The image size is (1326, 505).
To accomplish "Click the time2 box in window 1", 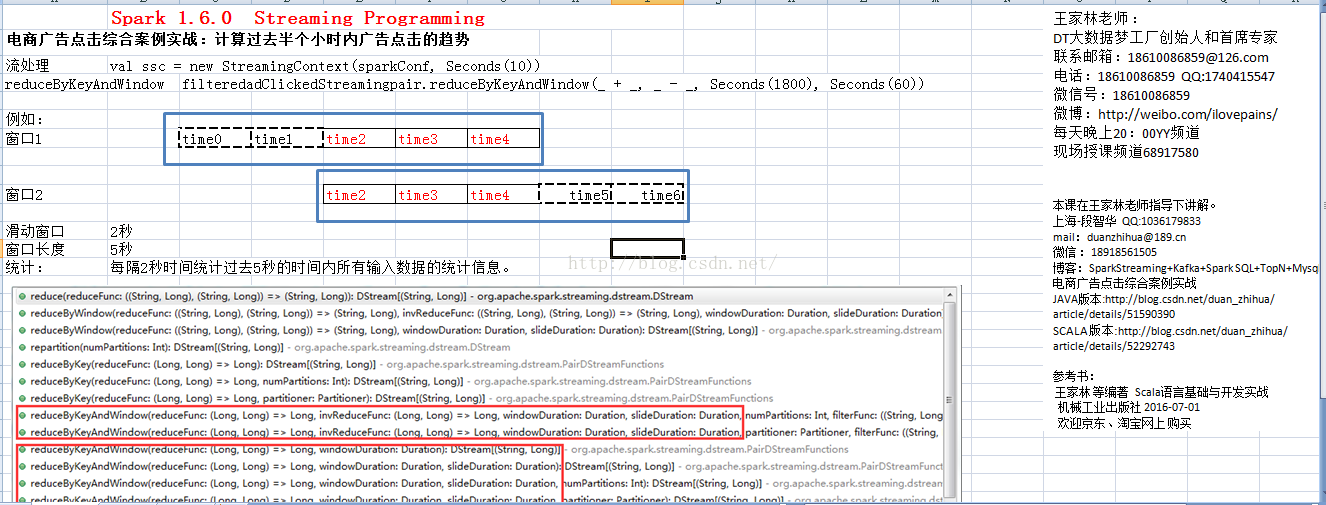I will tap(359, 139).
